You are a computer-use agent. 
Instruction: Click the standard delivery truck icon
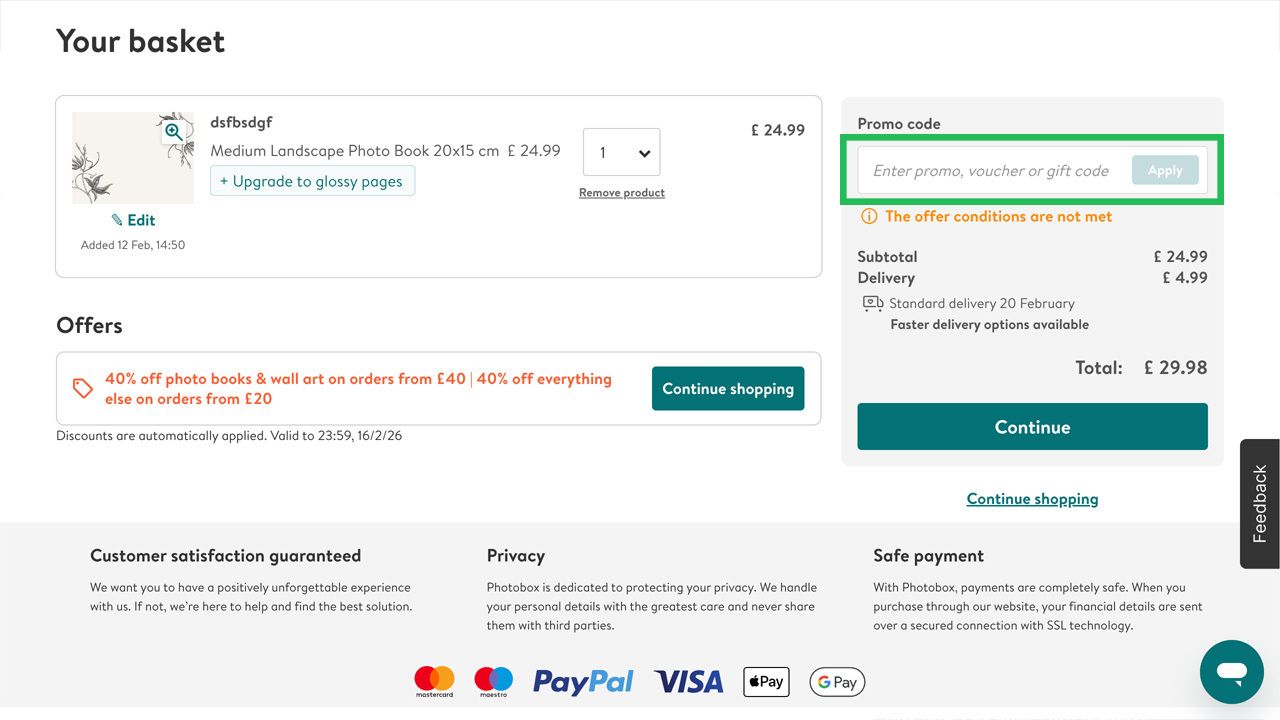click(871, 303)
